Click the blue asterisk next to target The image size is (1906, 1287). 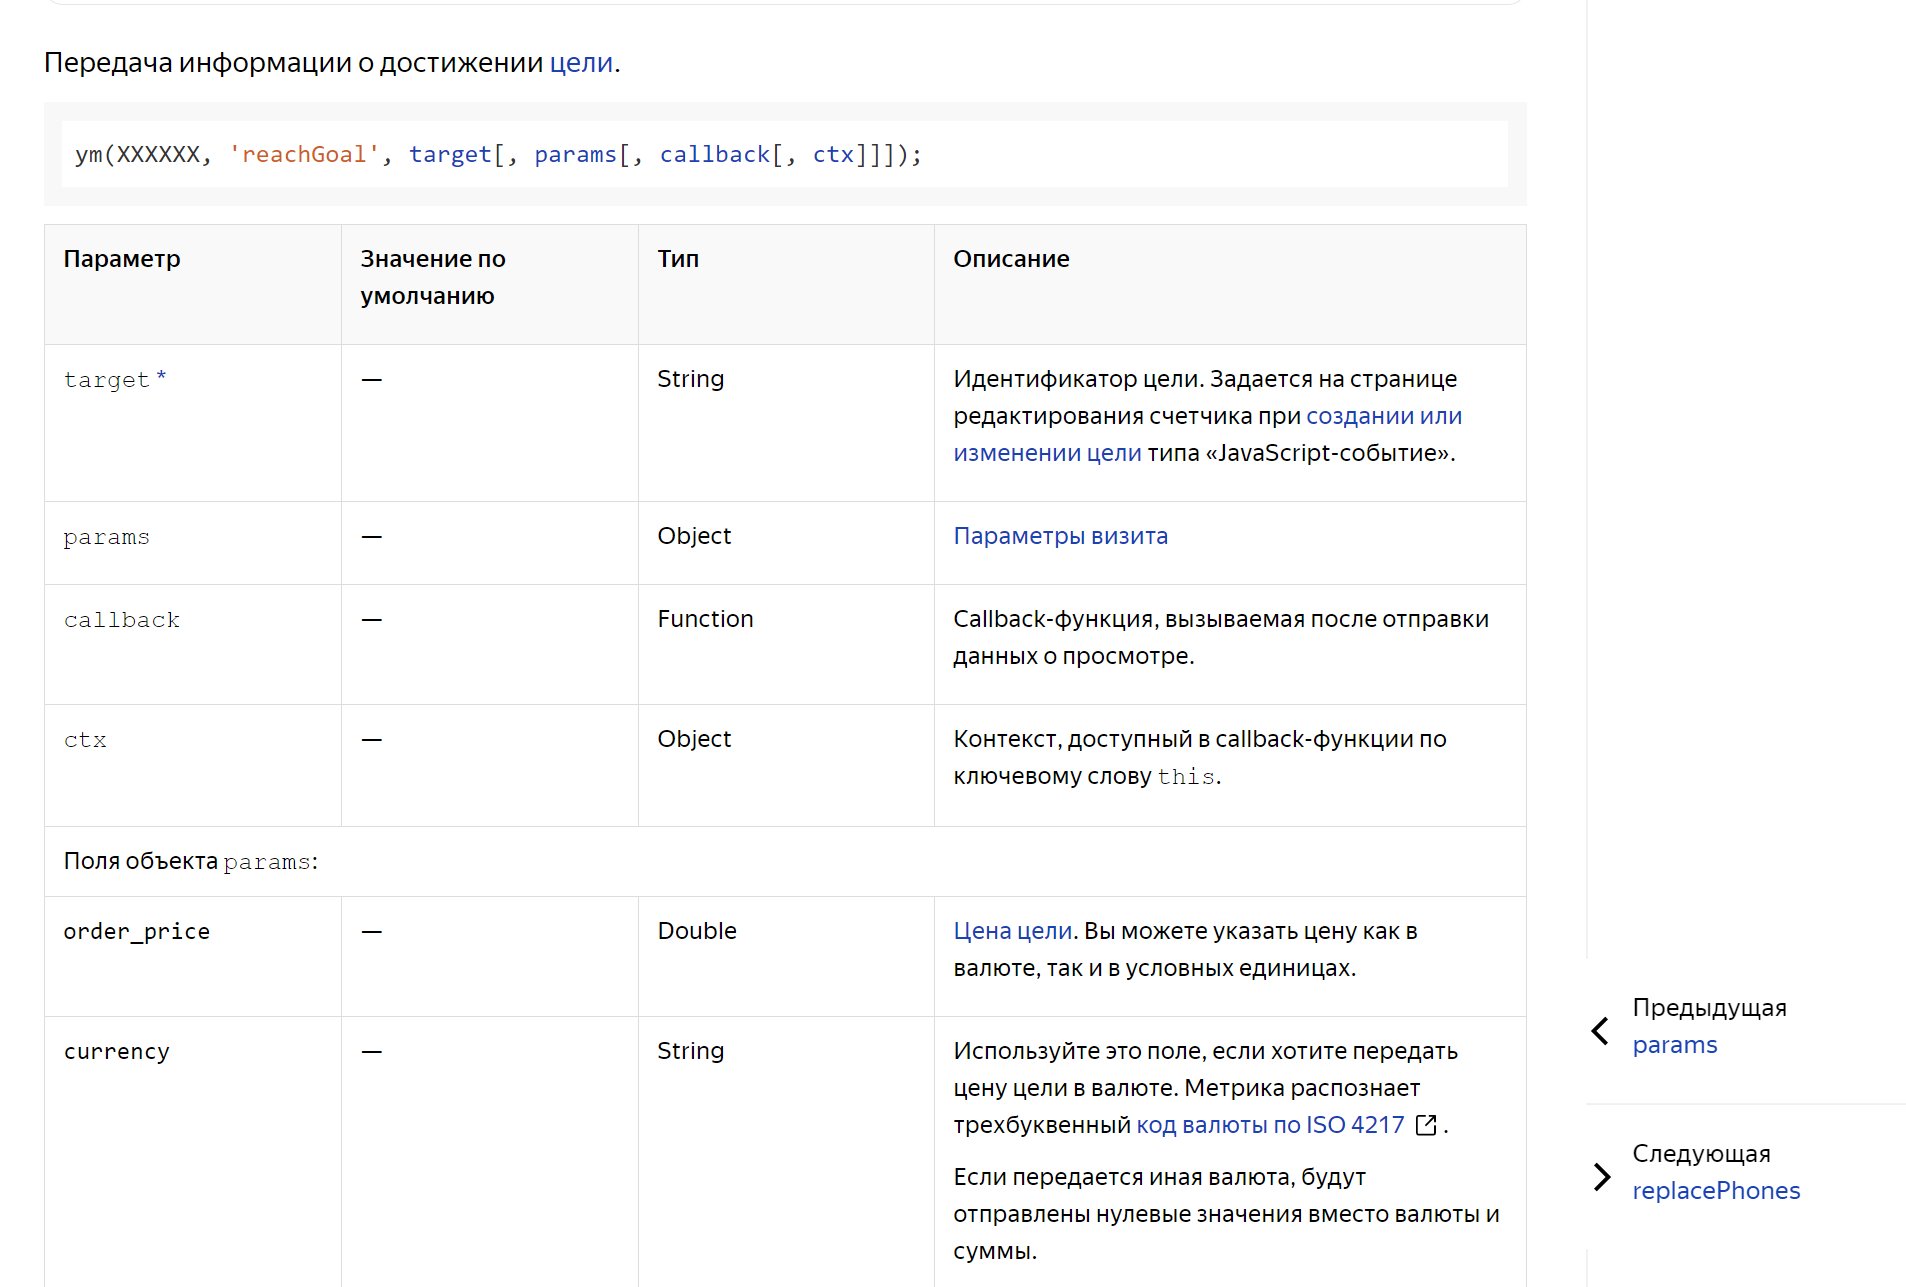click(161, 378)
